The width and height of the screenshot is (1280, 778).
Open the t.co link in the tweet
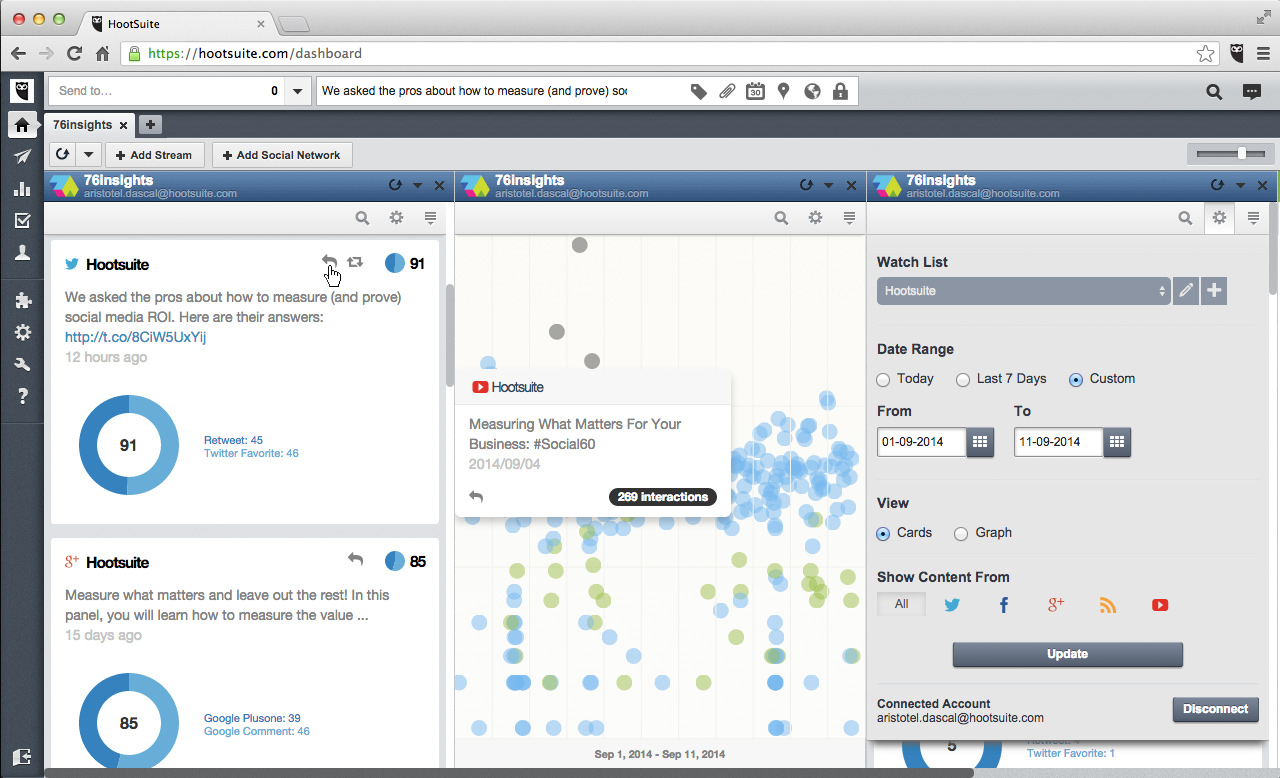coord(135,337)
